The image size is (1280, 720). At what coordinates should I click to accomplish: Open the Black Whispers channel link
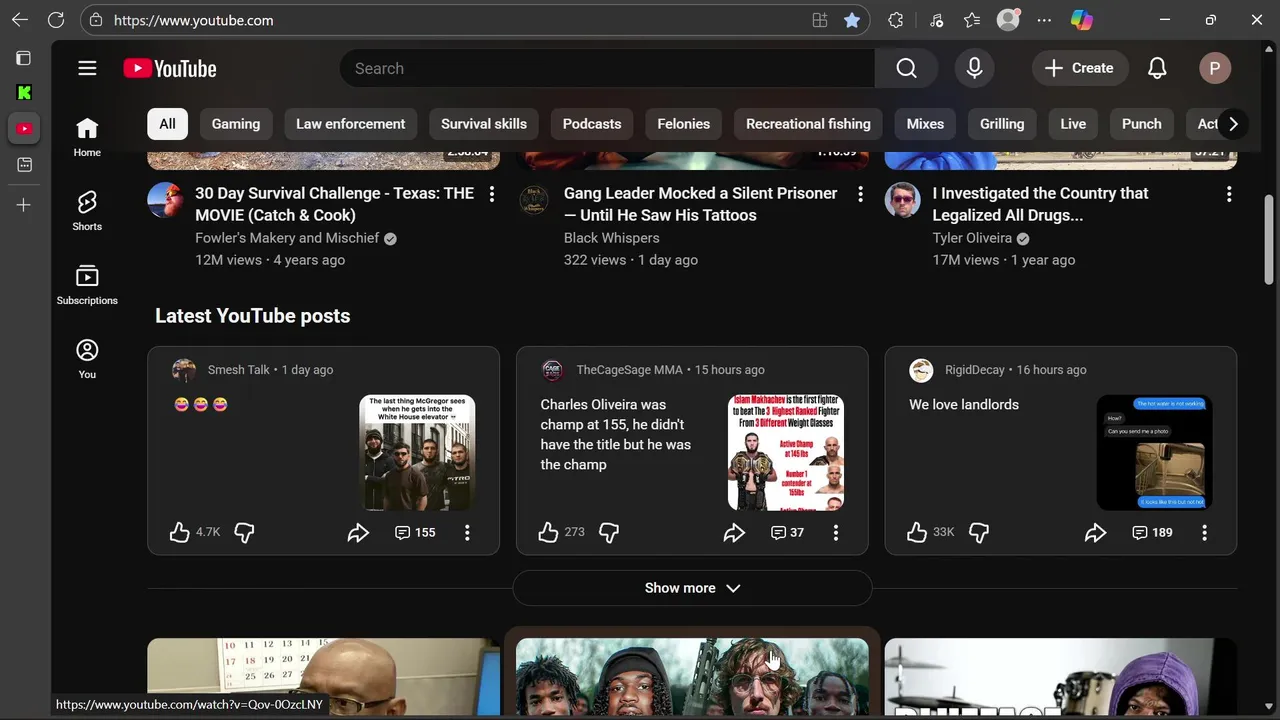(x=612, y=238)
